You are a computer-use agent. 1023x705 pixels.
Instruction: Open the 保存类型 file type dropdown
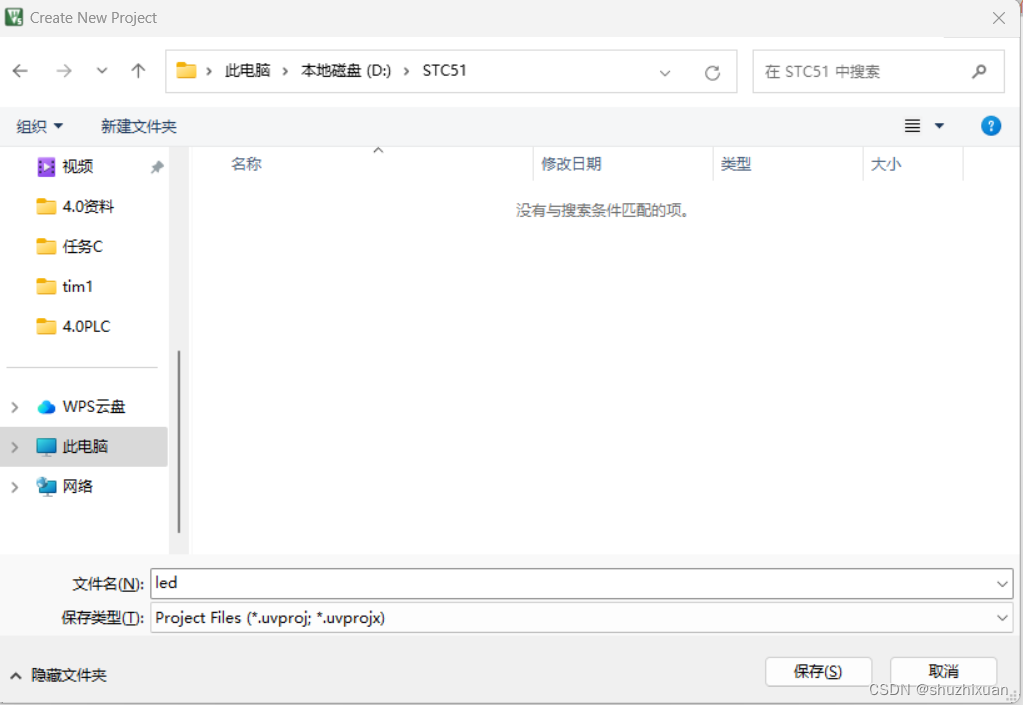1001,617
